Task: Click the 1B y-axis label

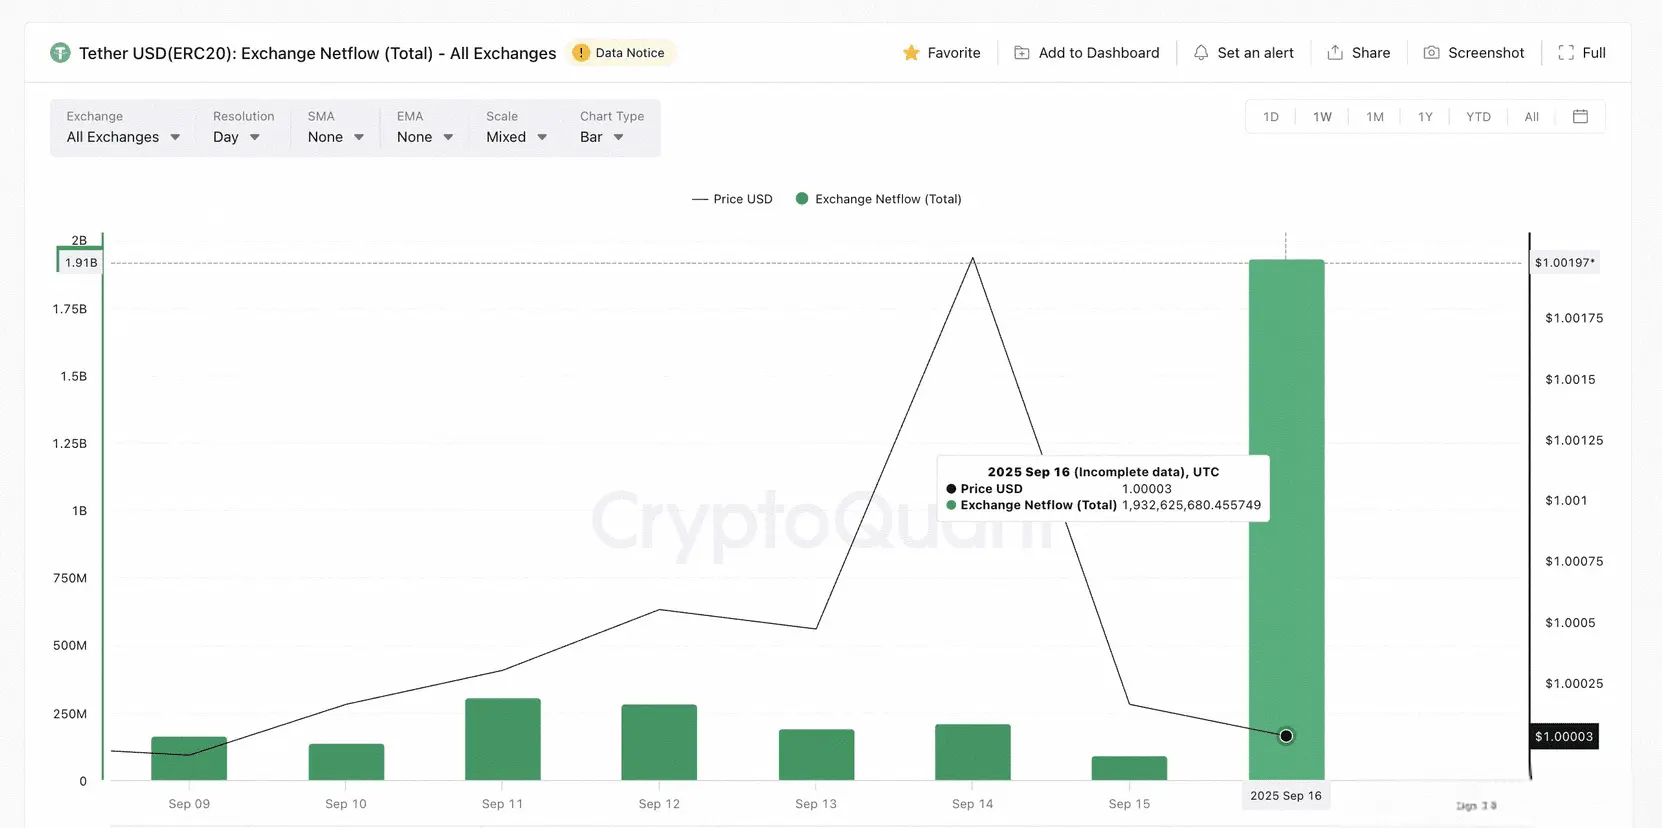Action: click(x=79, y=511)
